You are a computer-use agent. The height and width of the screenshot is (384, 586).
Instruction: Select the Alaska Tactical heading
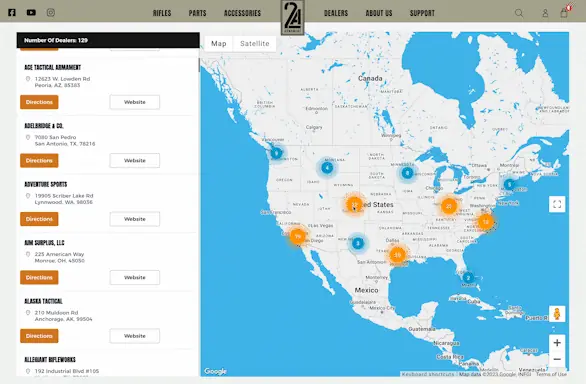[x=43, y=301]
